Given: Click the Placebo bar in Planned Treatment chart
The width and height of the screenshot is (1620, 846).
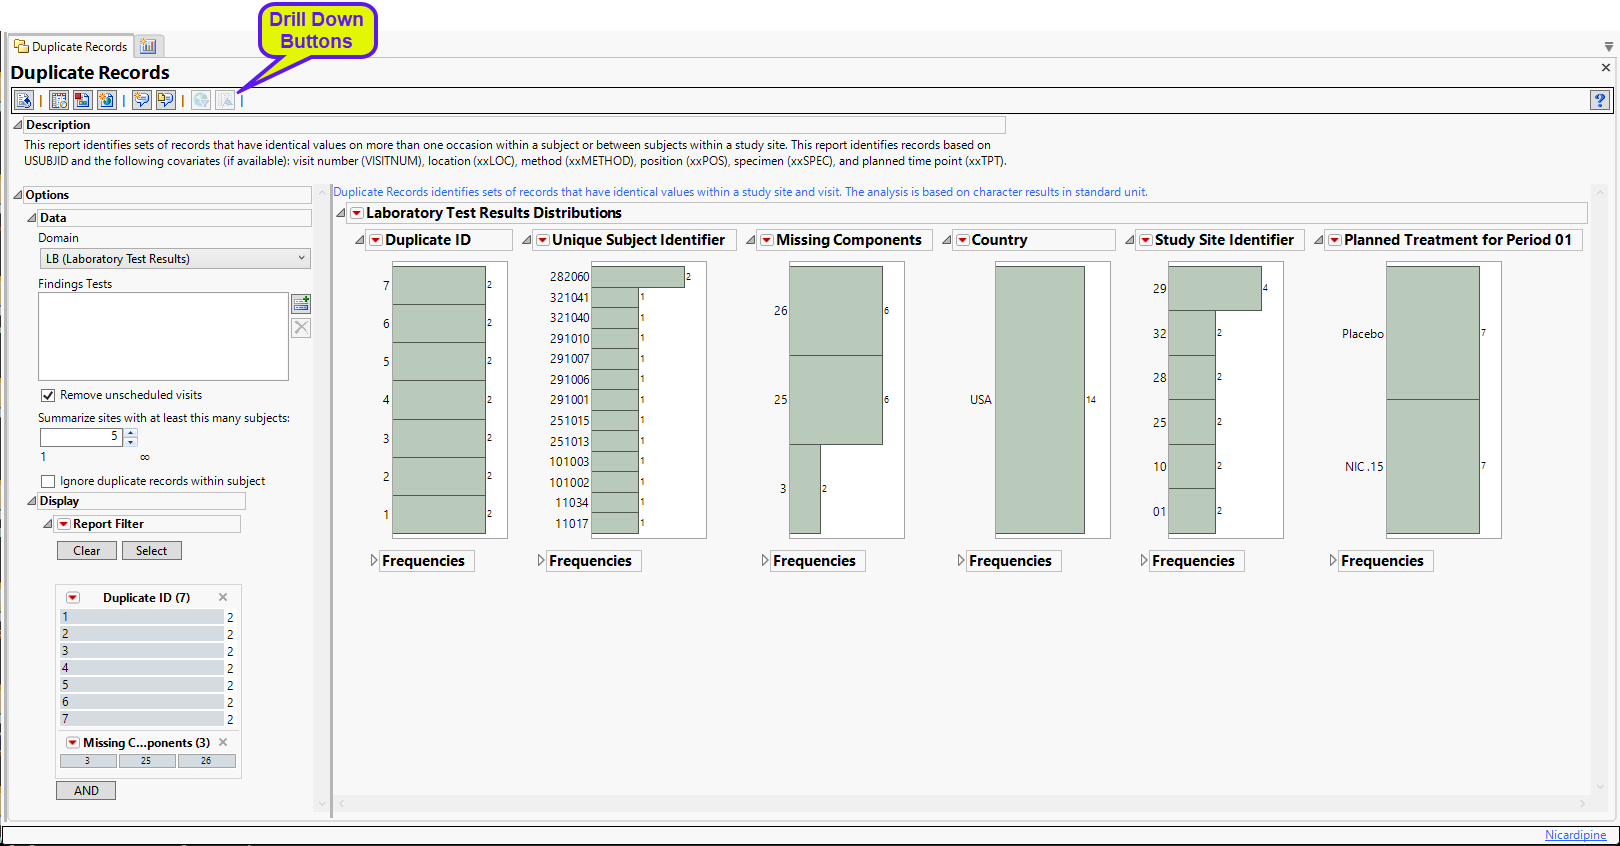Looking at the screenshot, I should coord(1432,333).
